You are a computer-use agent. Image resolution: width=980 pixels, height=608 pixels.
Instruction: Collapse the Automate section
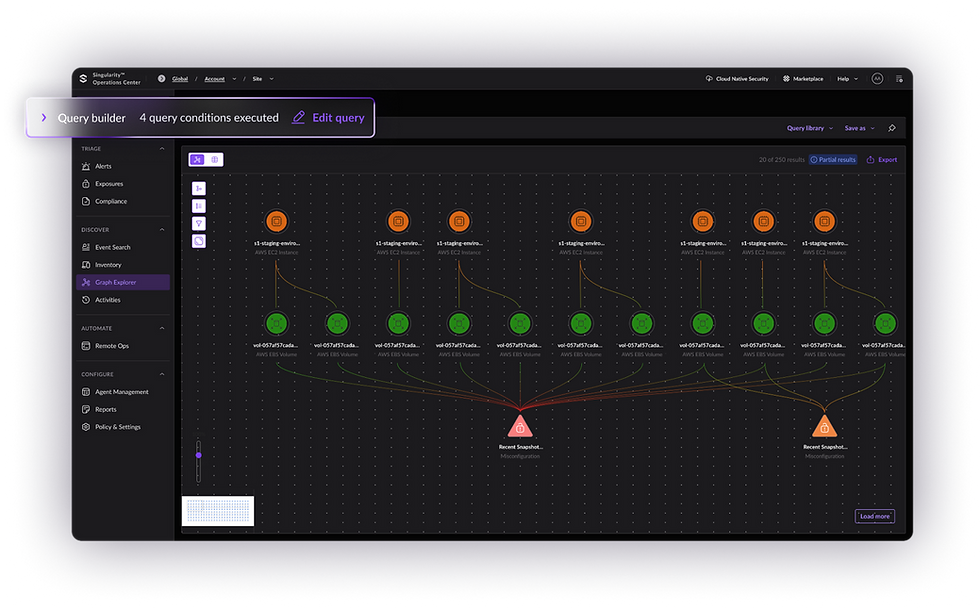click(x=162, y=328)
